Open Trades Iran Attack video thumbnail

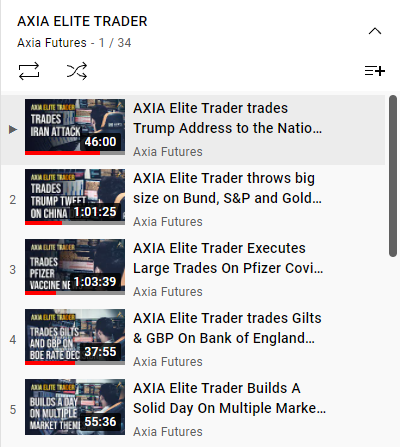(x=75, y=127)
